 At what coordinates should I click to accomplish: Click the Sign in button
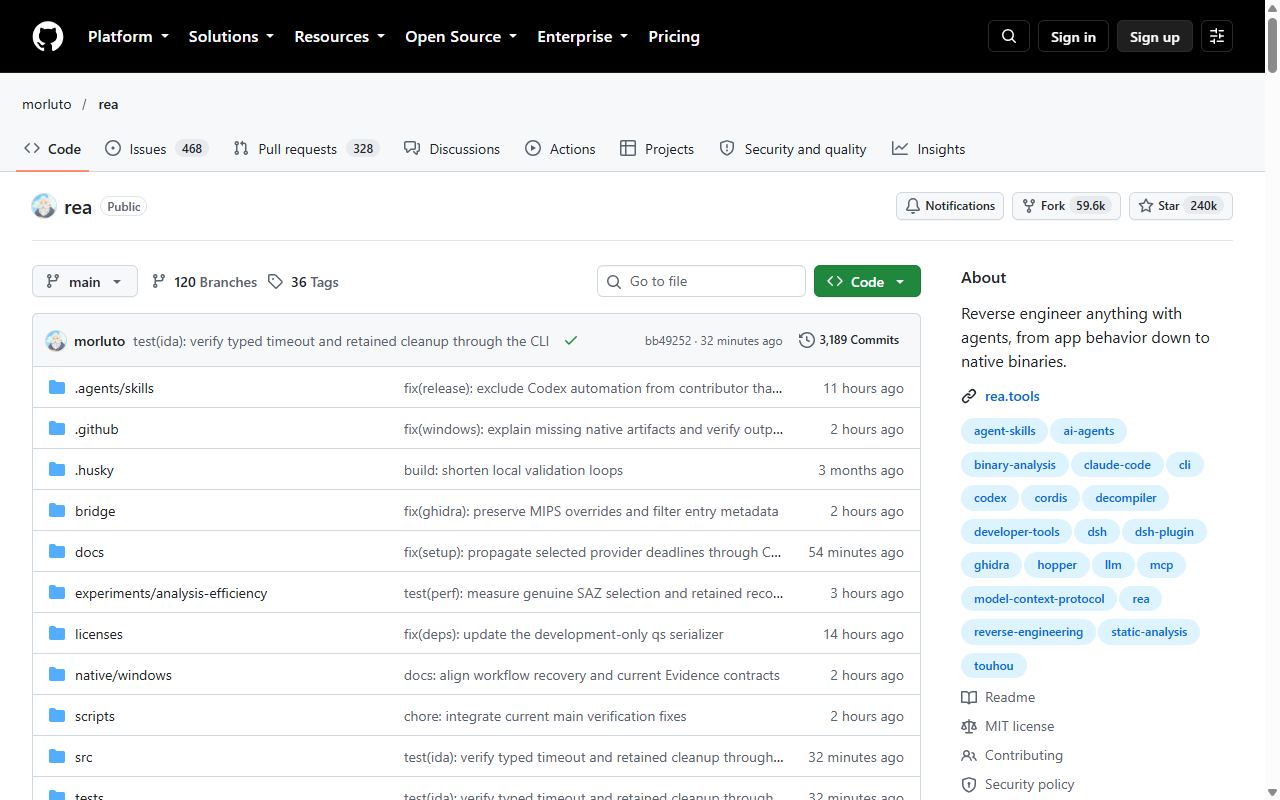tap(1073, 37)
